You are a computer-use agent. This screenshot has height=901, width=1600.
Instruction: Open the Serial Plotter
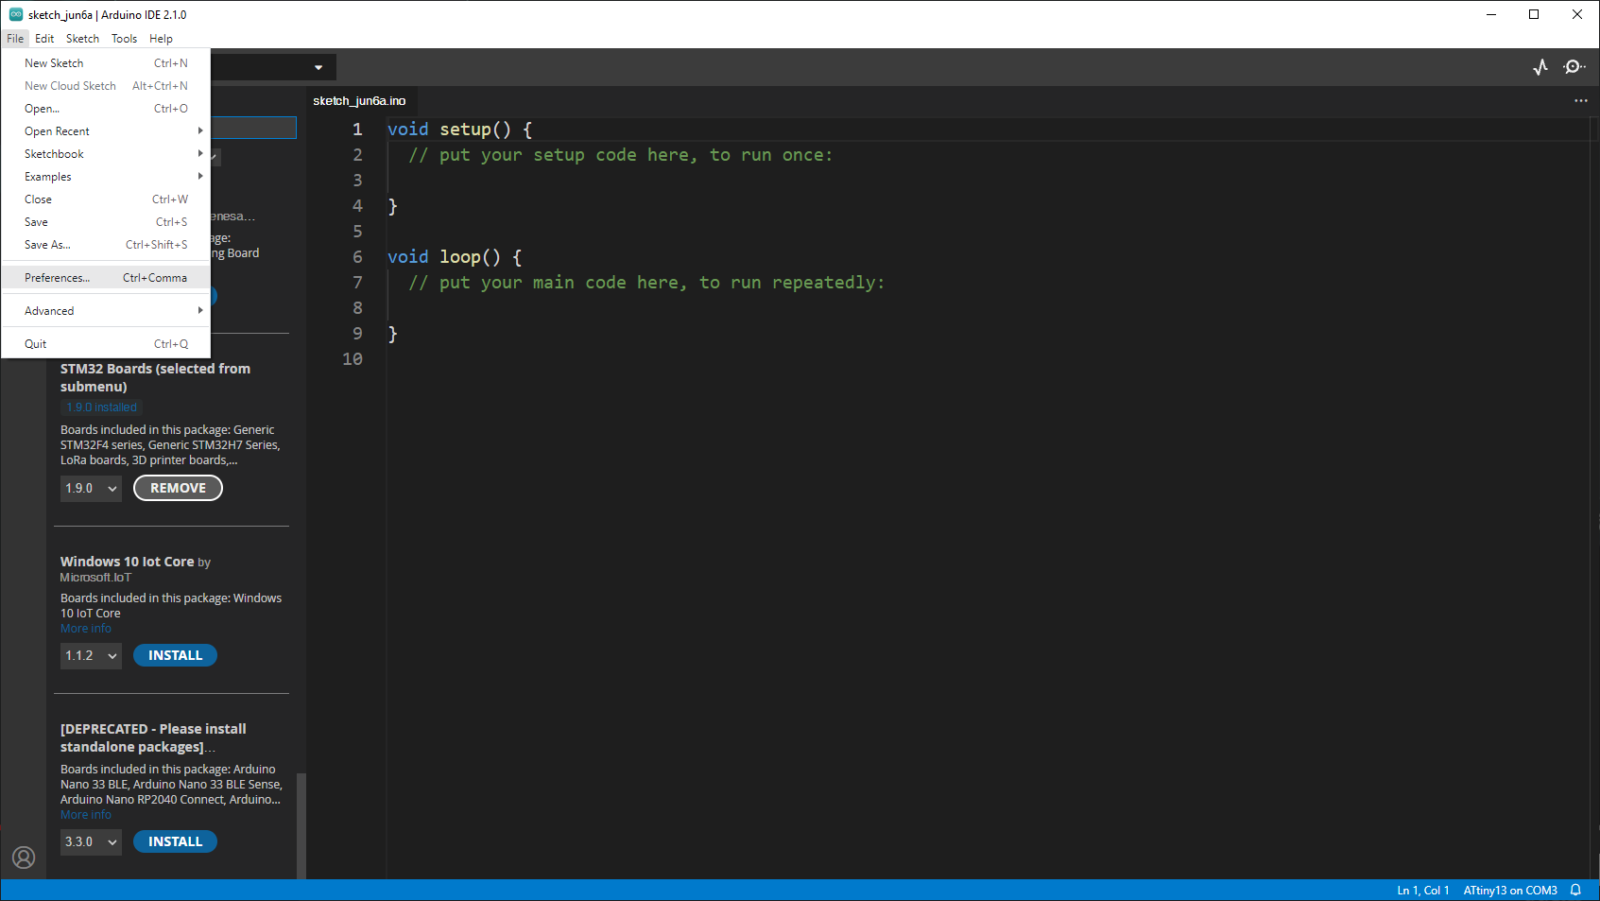click(x=1540, y=66)
